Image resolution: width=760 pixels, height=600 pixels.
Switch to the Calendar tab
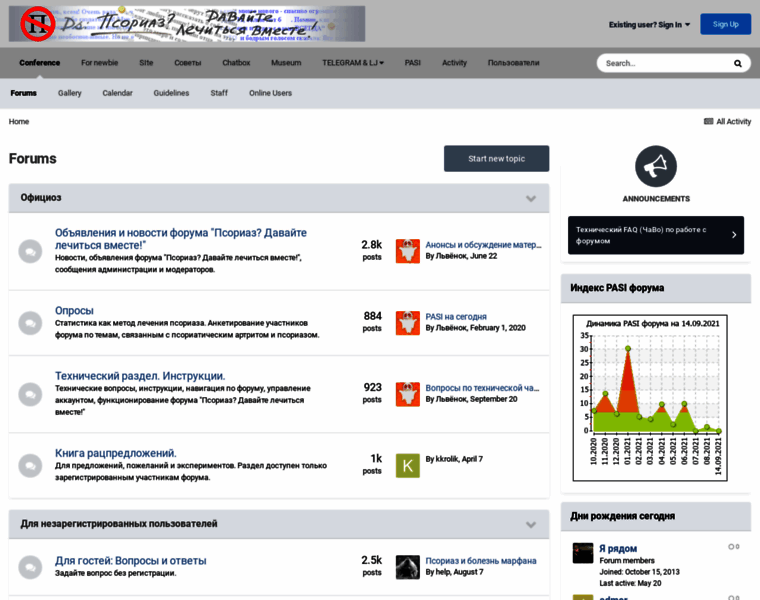tap(117, 93)
